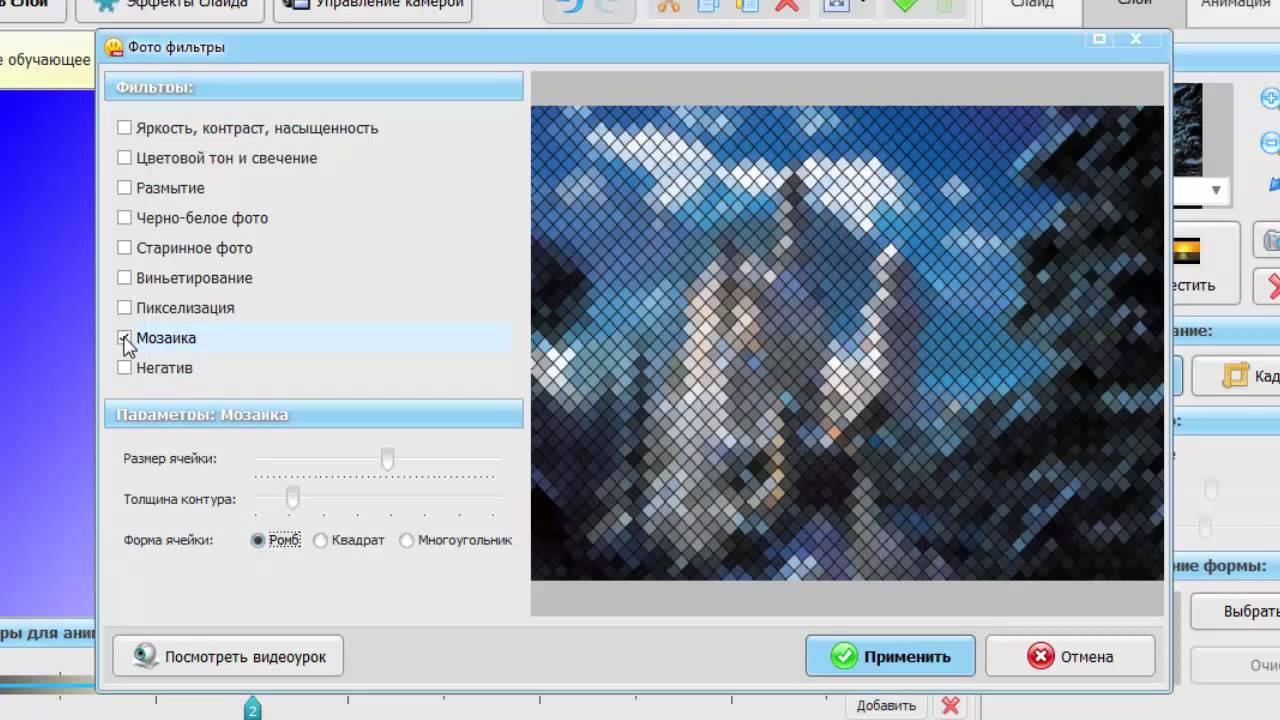Click the Пикселизация filter label text
This screenshot has width=1280, height=720.
(185, 308)
